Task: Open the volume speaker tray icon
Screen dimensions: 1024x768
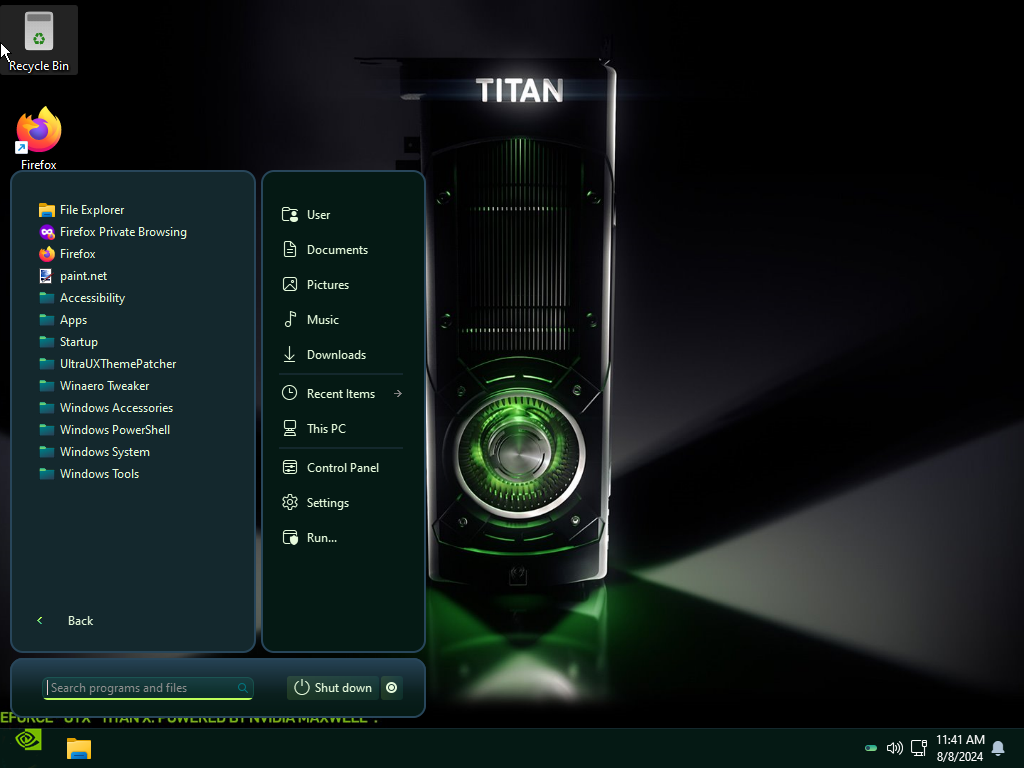Action: coord(894,748)
